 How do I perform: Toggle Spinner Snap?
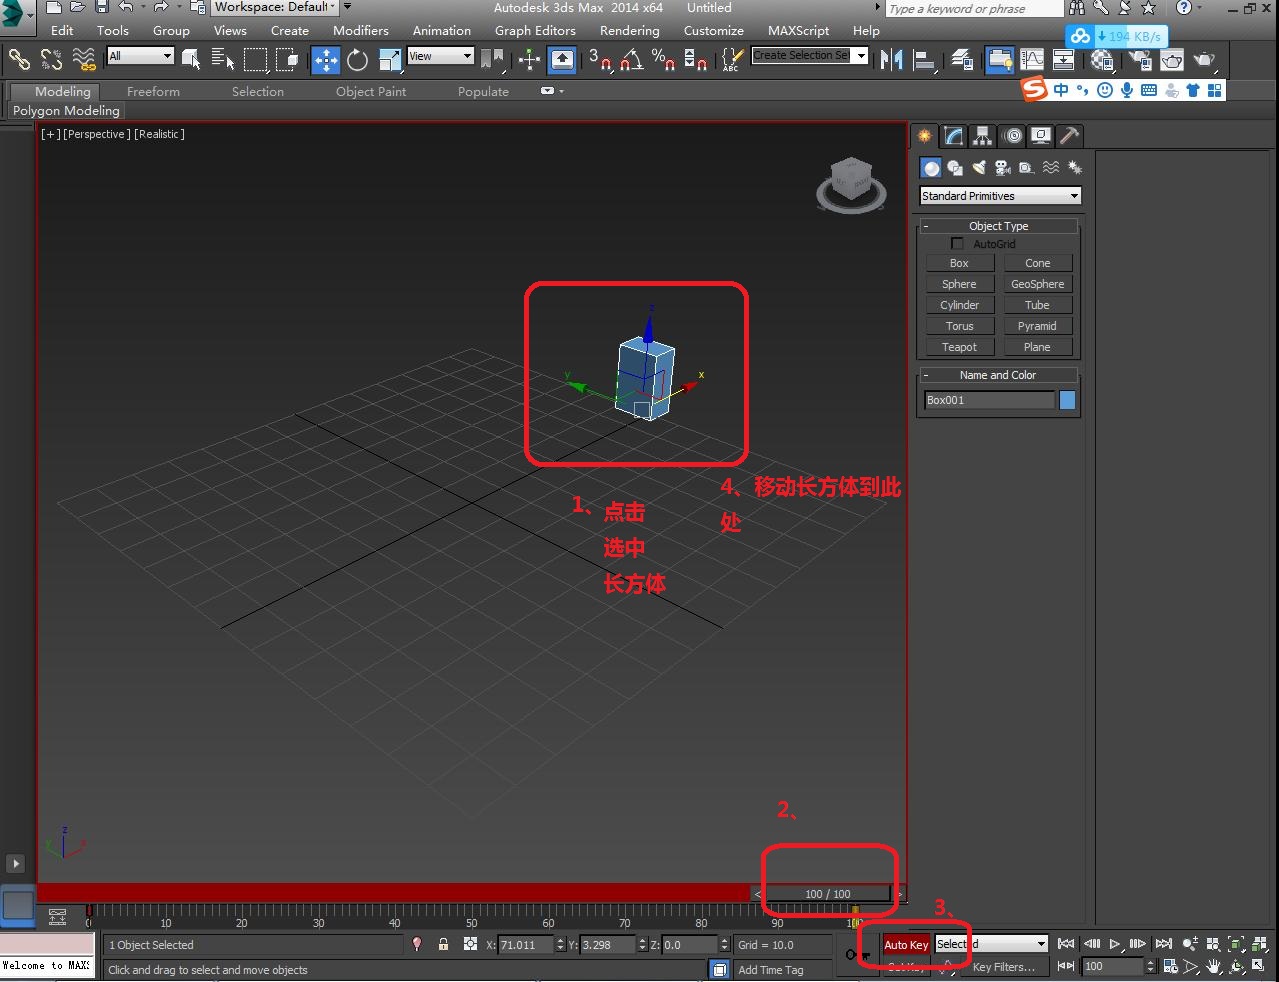[x=696, y=60]
